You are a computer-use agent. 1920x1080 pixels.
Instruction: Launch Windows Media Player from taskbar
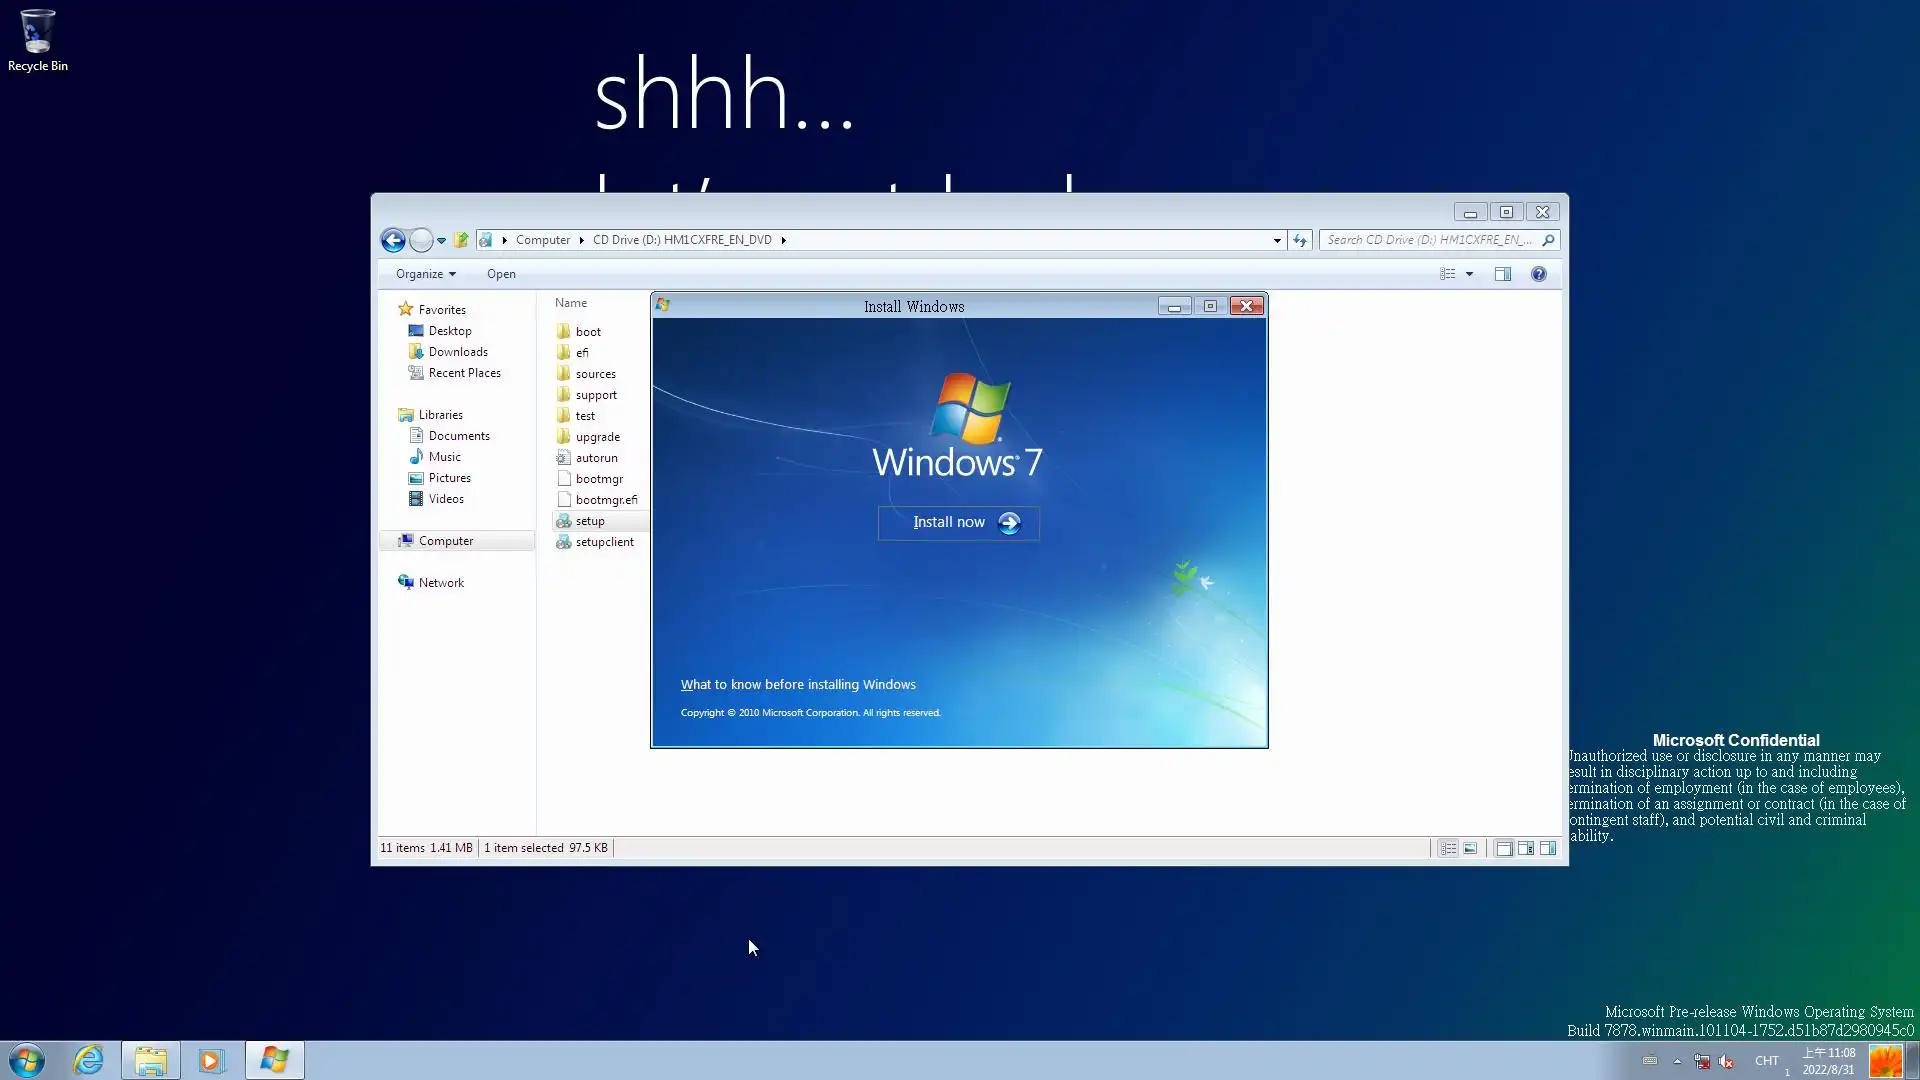click(211, 1060)
